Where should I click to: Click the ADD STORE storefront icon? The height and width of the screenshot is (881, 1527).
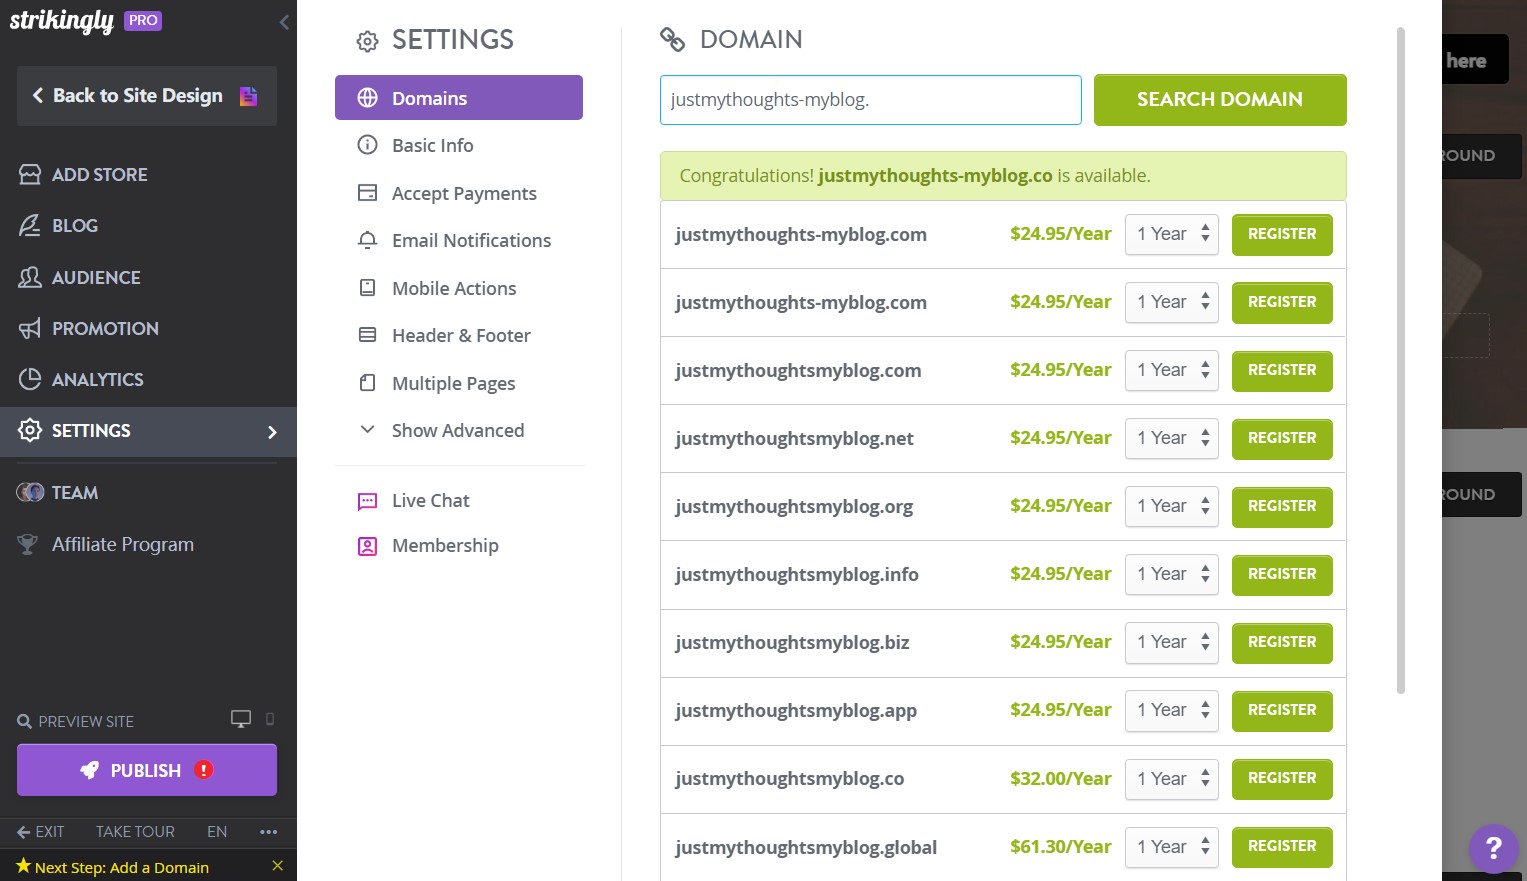pyautogui.click(x=28, y=174)
